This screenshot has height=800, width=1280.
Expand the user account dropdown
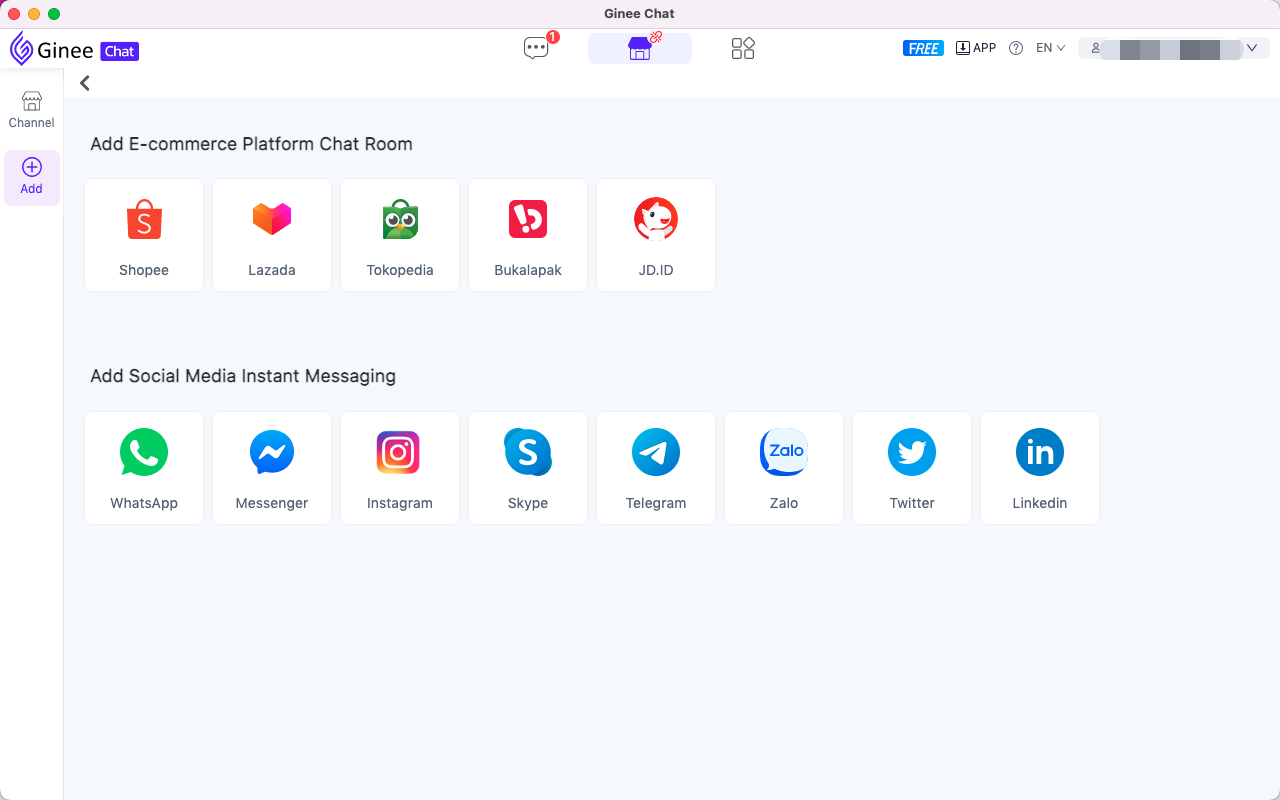click(1172, 48)
